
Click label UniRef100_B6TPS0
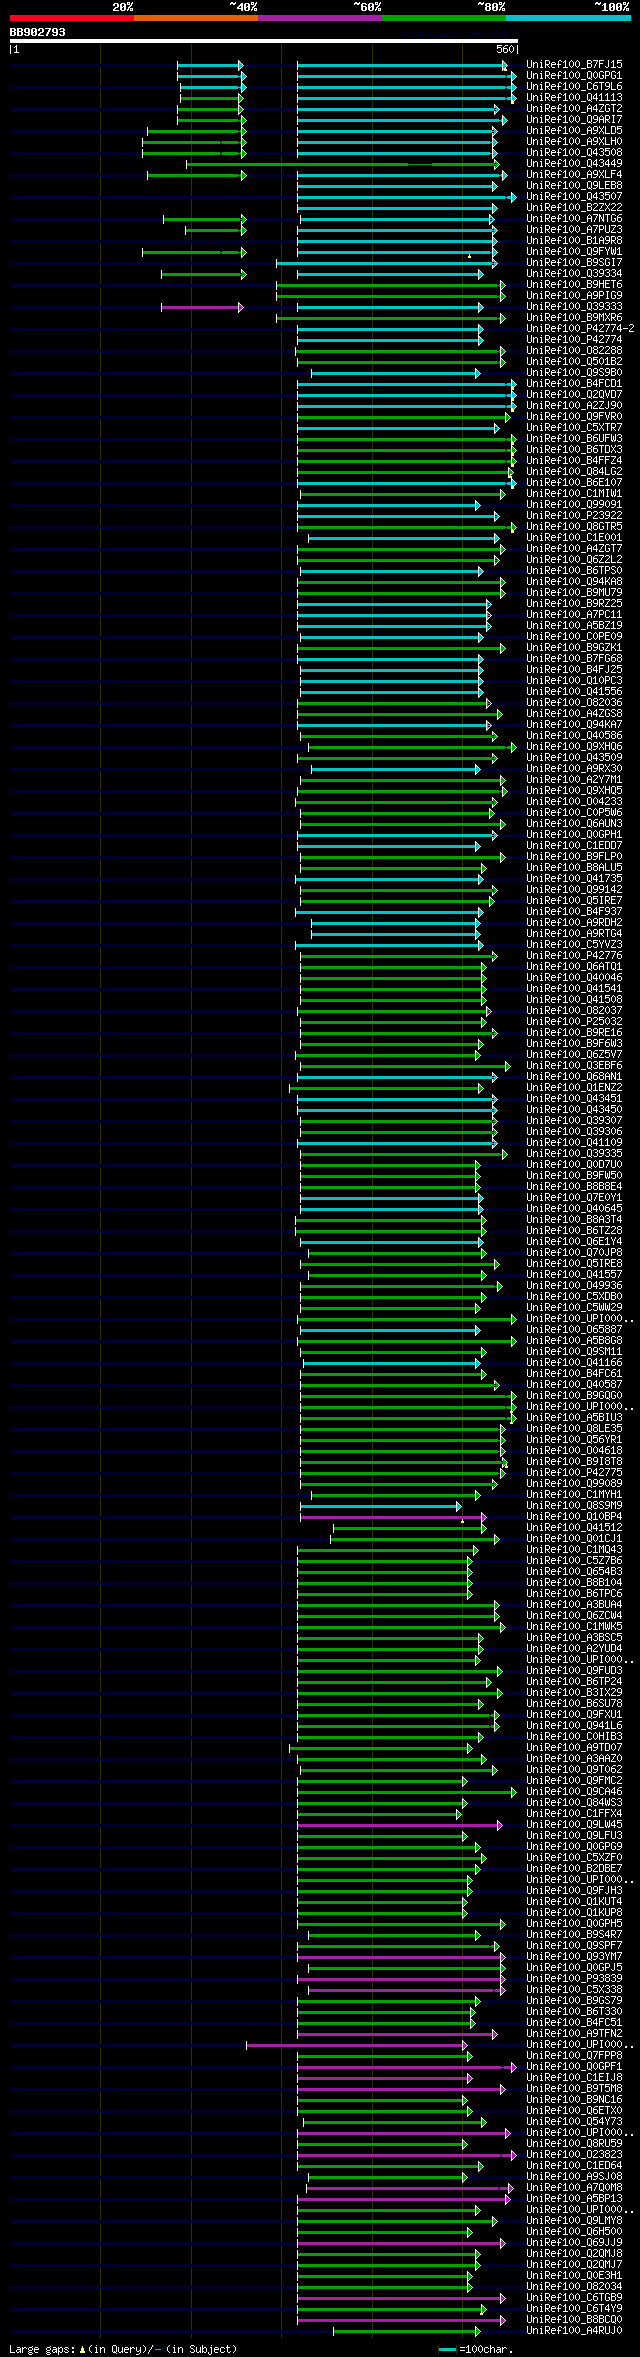point(574,570)
